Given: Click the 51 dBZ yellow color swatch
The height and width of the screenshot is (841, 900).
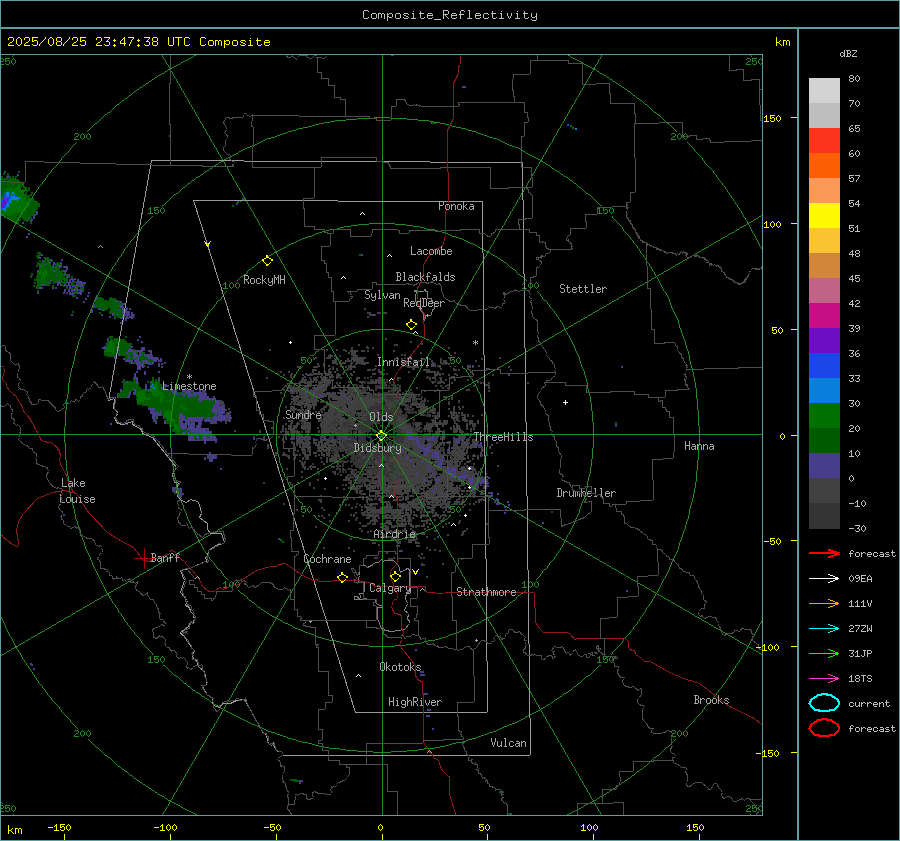Looking at the screenshot, I should (x=824, y=215).
